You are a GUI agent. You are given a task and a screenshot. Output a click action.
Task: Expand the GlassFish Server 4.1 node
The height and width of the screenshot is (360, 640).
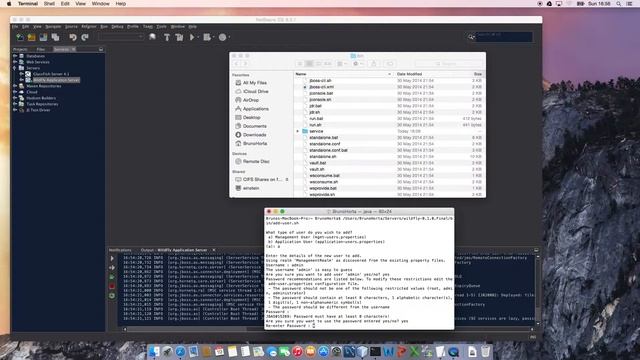(x=22, y=74)
